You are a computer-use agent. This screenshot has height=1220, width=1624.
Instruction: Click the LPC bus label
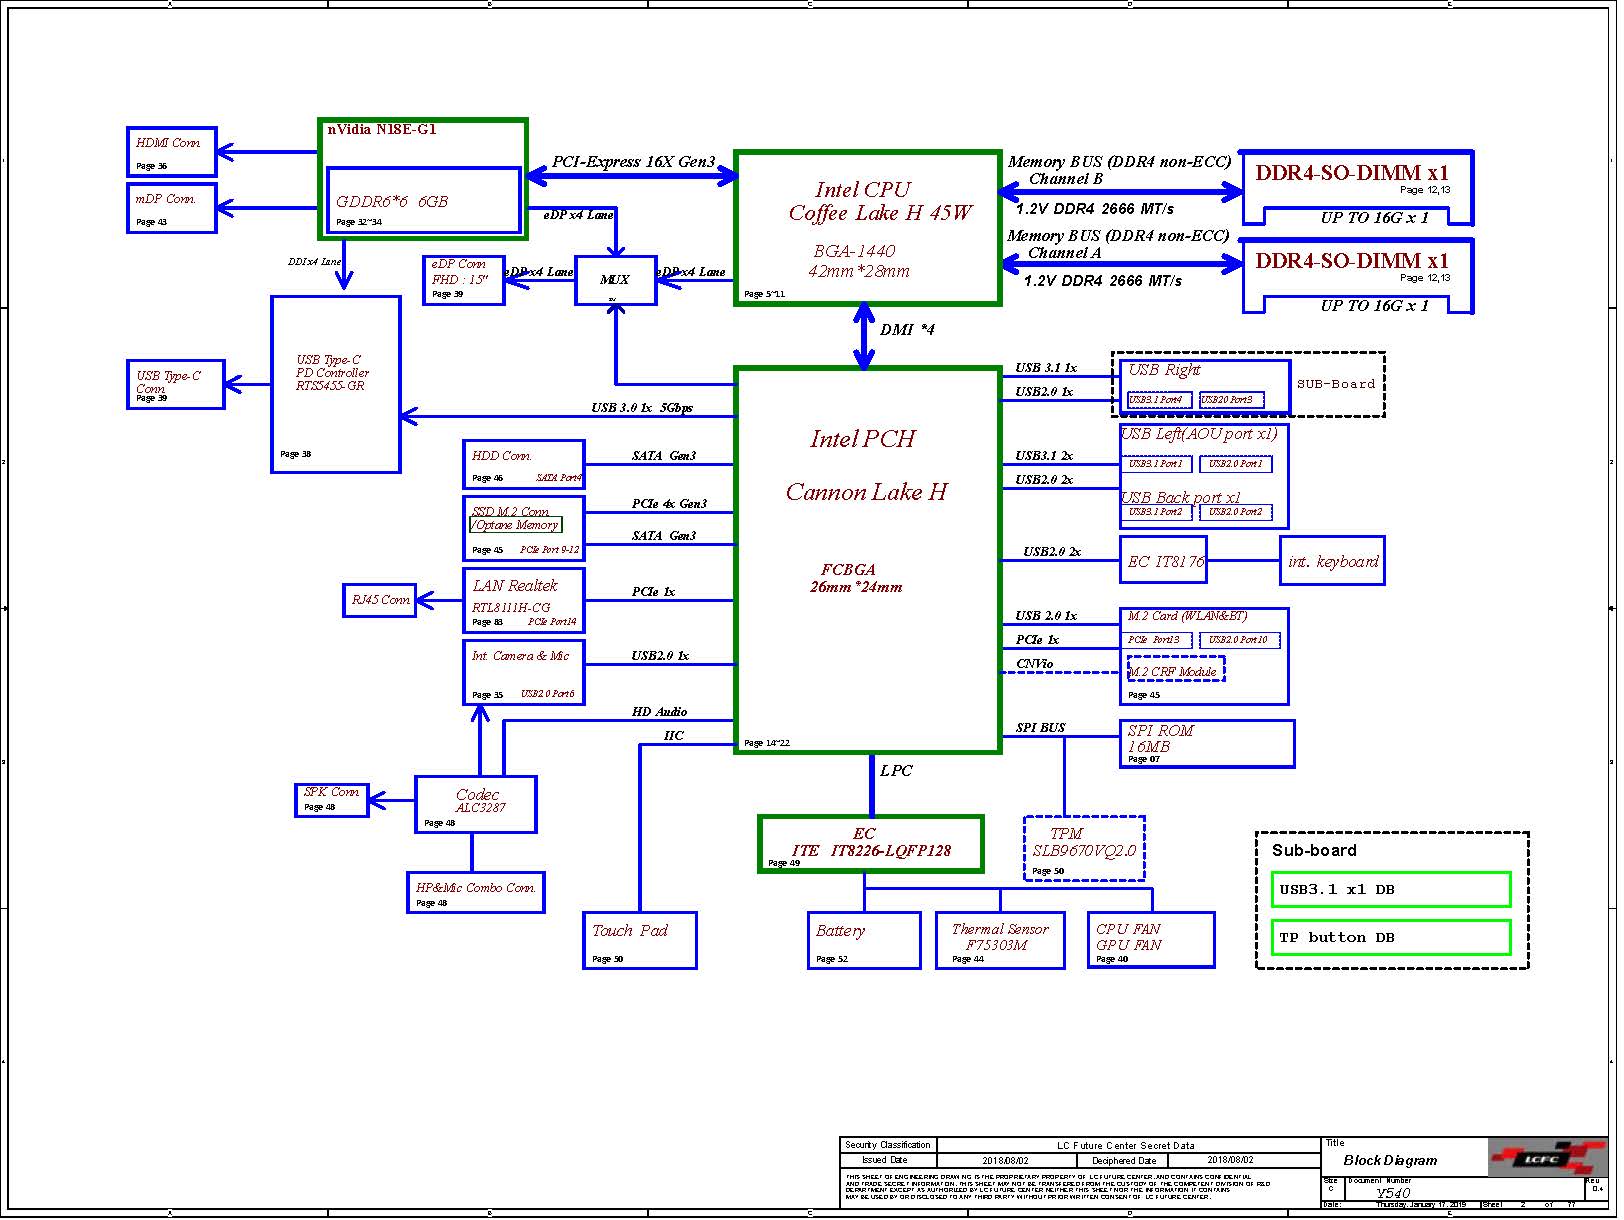tap(896, 771)
